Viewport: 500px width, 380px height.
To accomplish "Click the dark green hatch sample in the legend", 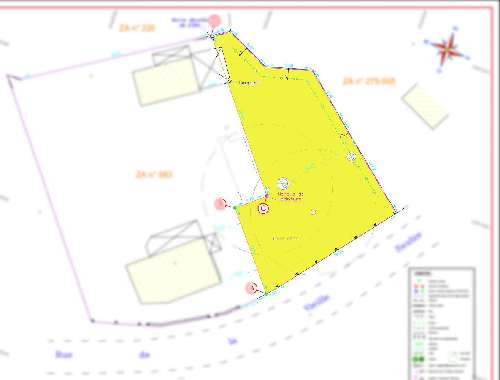I will pos(419,359).
